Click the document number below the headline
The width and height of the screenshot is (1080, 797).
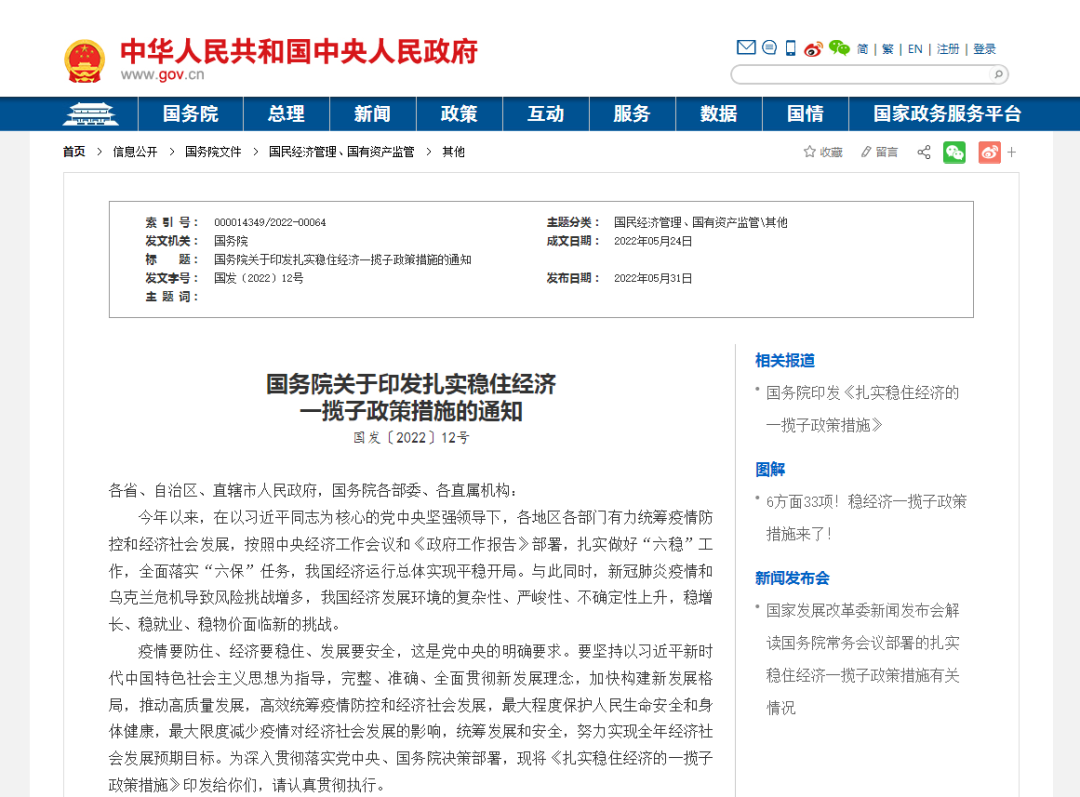click(x=411, y=437)
